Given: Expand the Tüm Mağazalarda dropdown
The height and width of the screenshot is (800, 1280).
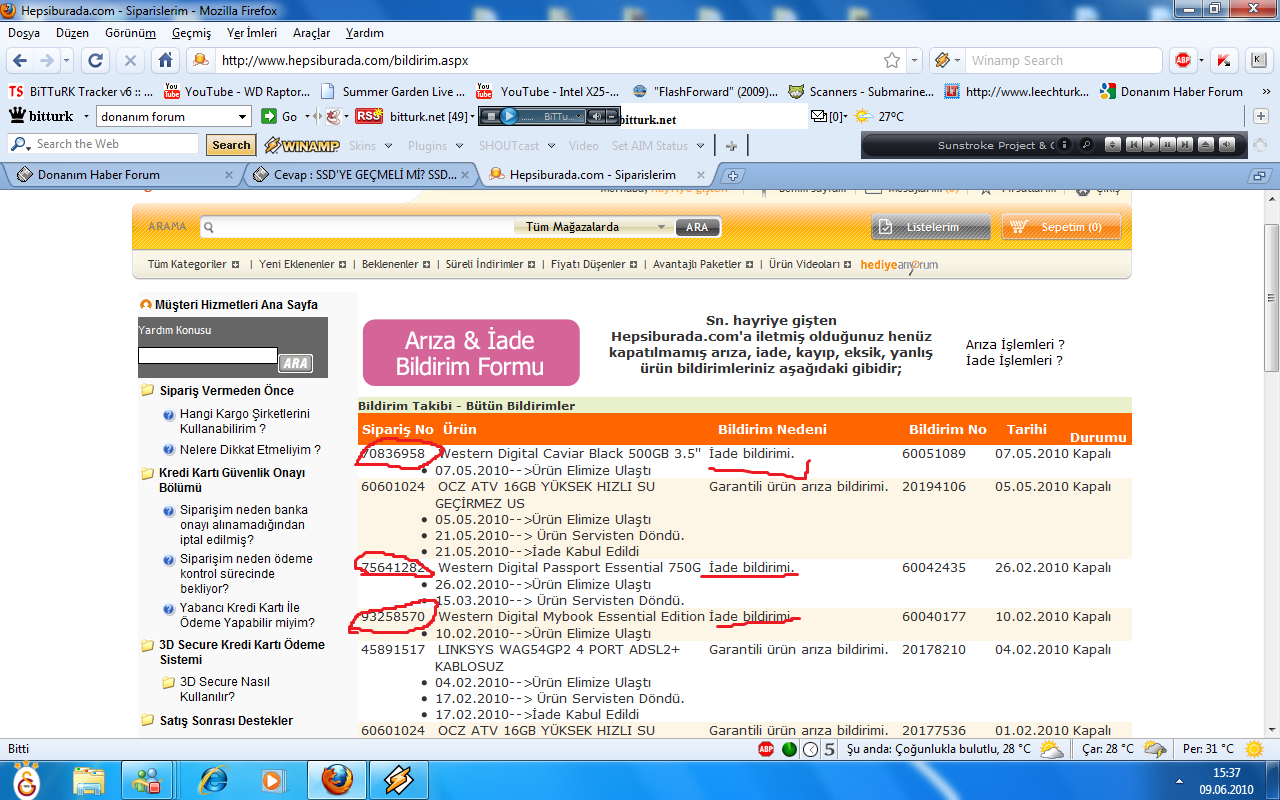Looking at the screenshot, I should [x=596, y=227].
